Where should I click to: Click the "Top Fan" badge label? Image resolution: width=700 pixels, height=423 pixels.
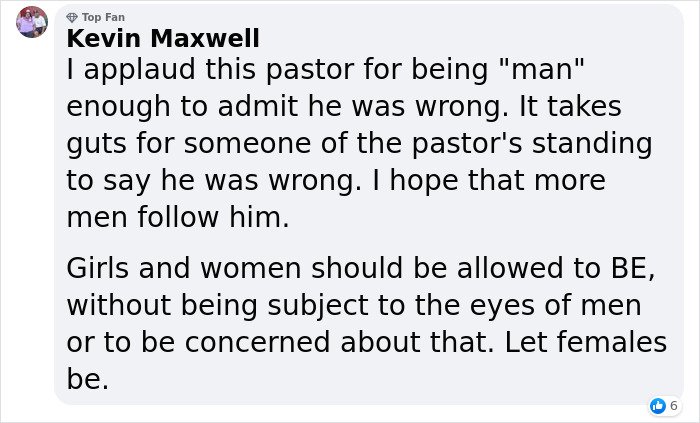tap(103, 17)
